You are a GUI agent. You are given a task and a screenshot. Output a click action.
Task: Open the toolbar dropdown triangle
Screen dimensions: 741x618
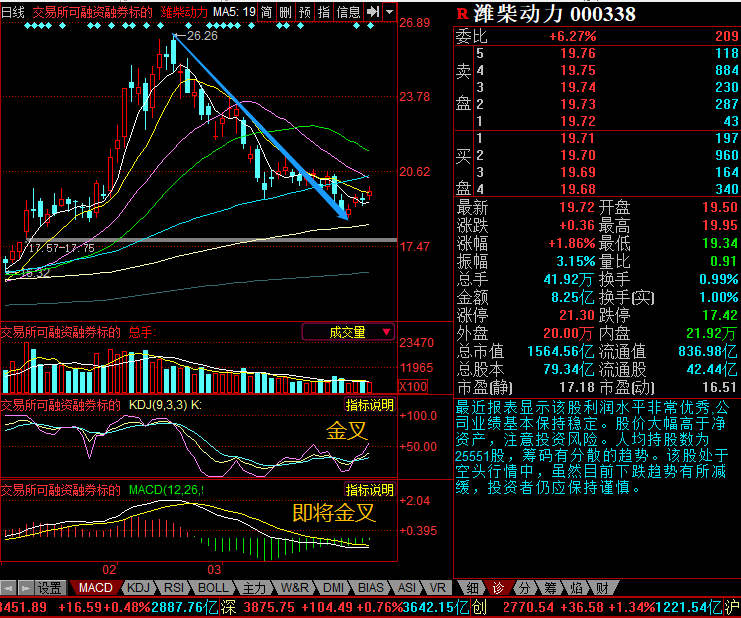click(x=389, y=12)
